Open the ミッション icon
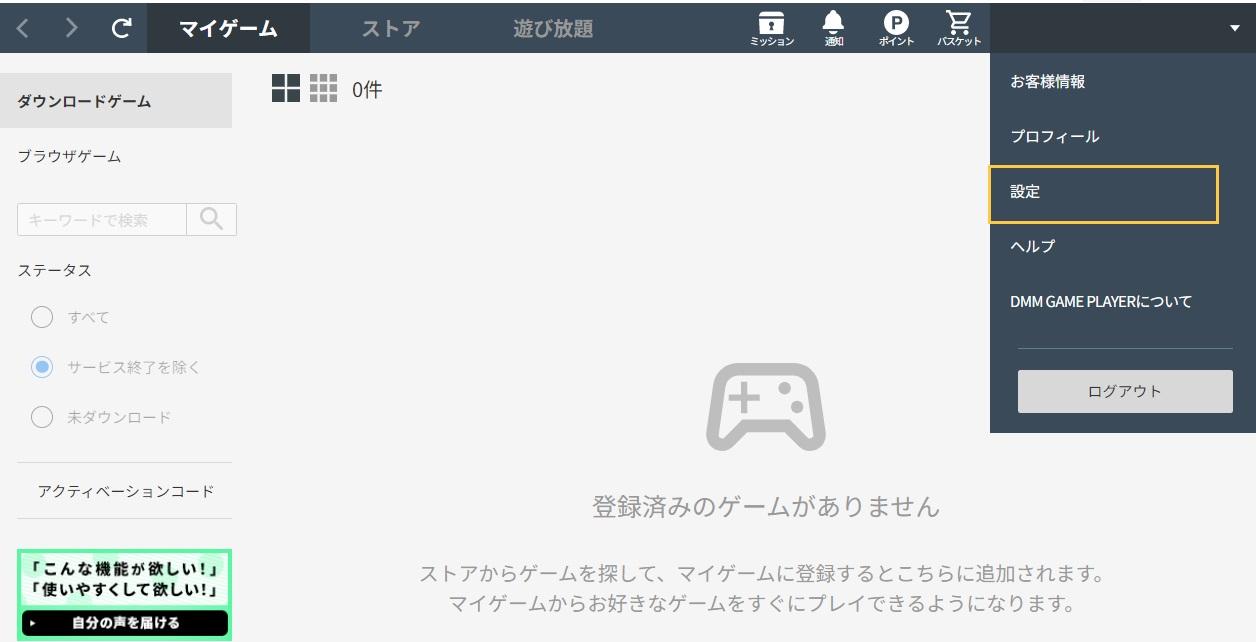Screen dimensions: 1256x642 (x=770, y=25)
